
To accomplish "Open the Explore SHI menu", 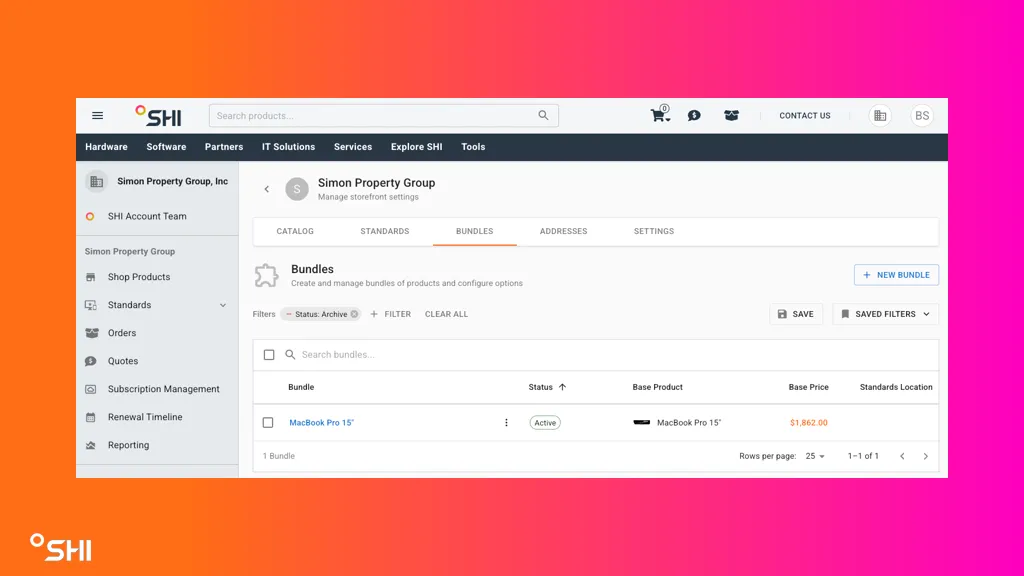I will coord(417,147).
